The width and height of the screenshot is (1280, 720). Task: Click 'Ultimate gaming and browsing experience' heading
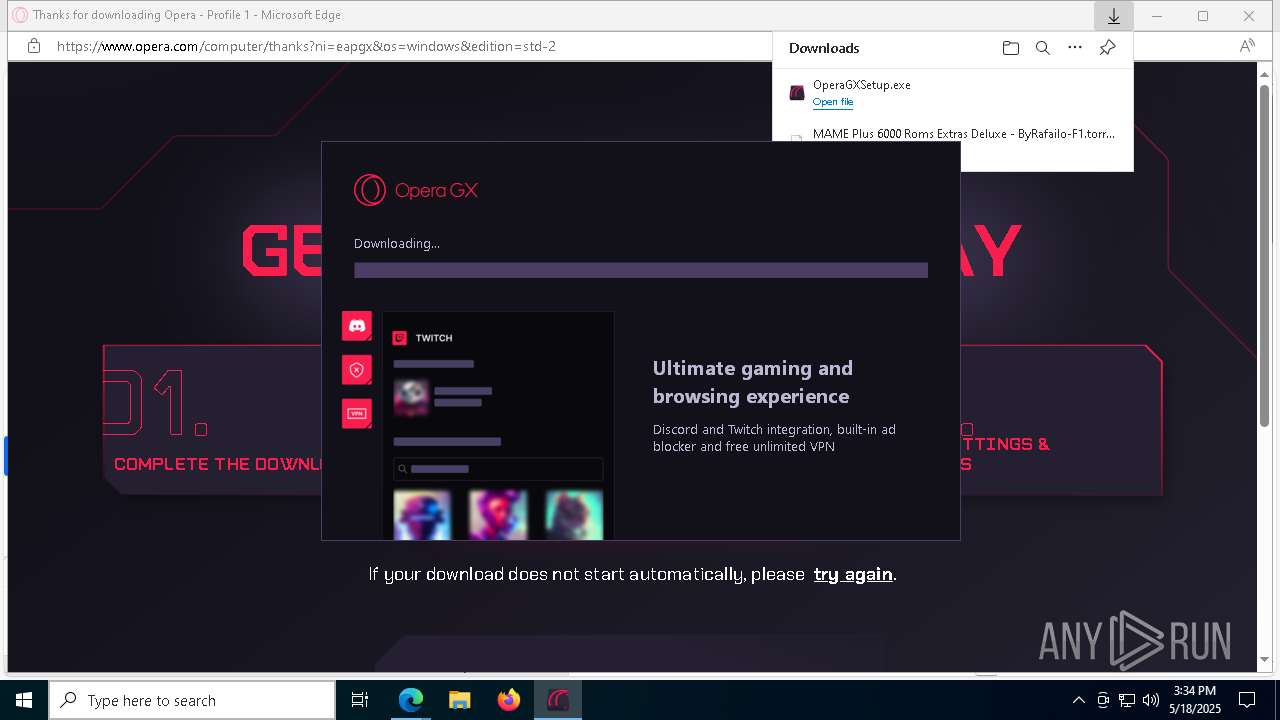click(753, 382)
